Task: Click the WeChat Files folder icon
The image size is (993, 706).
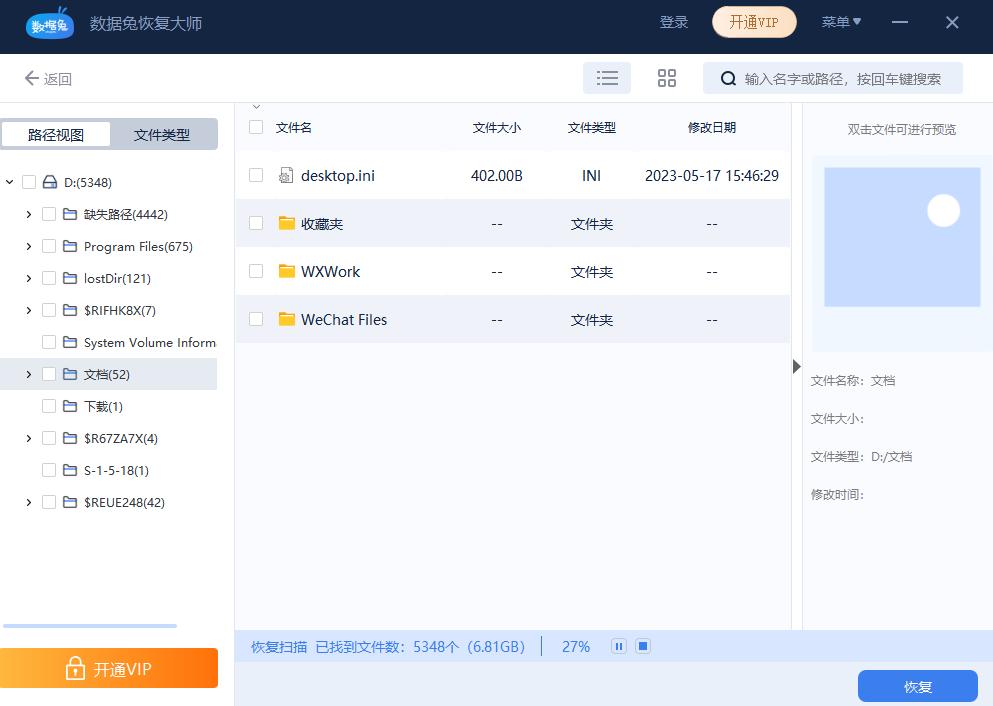Action: click(x=285, y=319)
